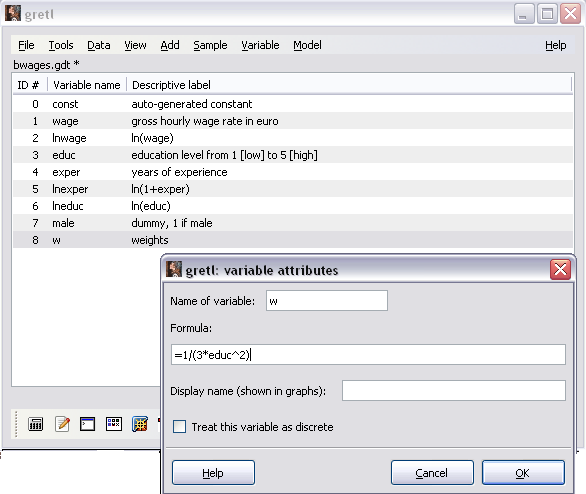586x494 pixels.
Task: Click the ID # column header
Action: tap(30, 85)
